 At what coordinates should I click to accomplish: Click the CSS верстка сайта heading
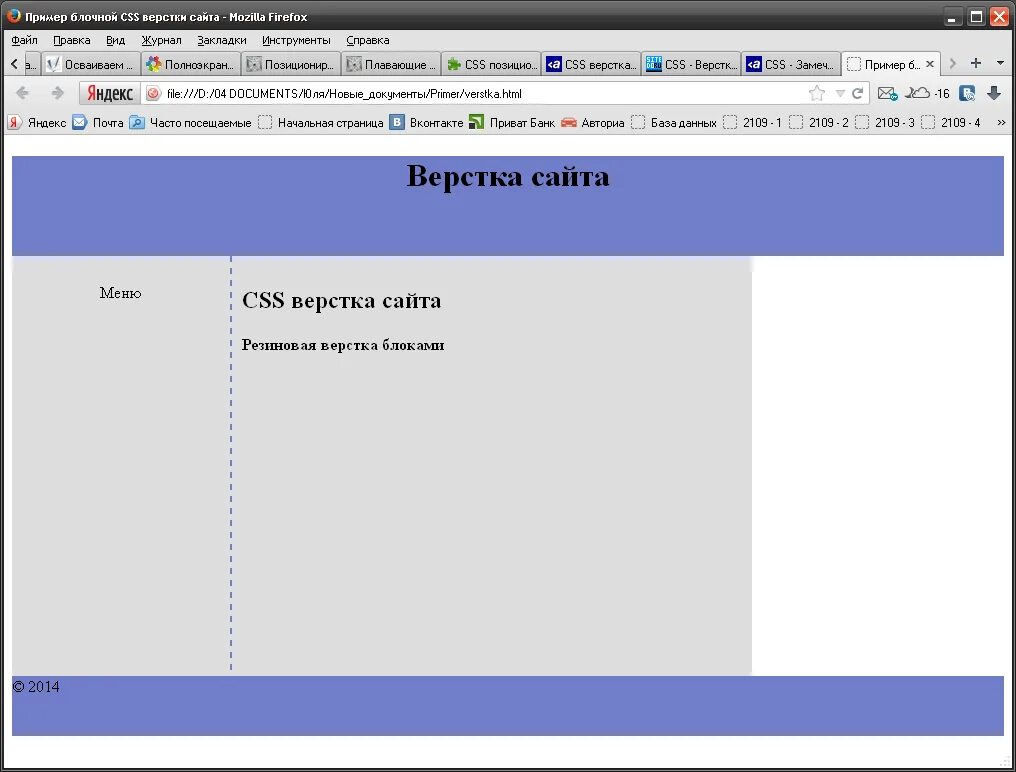point(341,300)
